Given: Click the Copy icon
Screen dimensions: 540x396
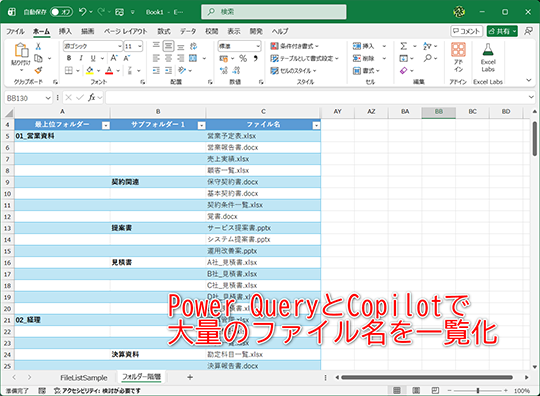Looking at the screenshot, I should [x=38, y=58].
